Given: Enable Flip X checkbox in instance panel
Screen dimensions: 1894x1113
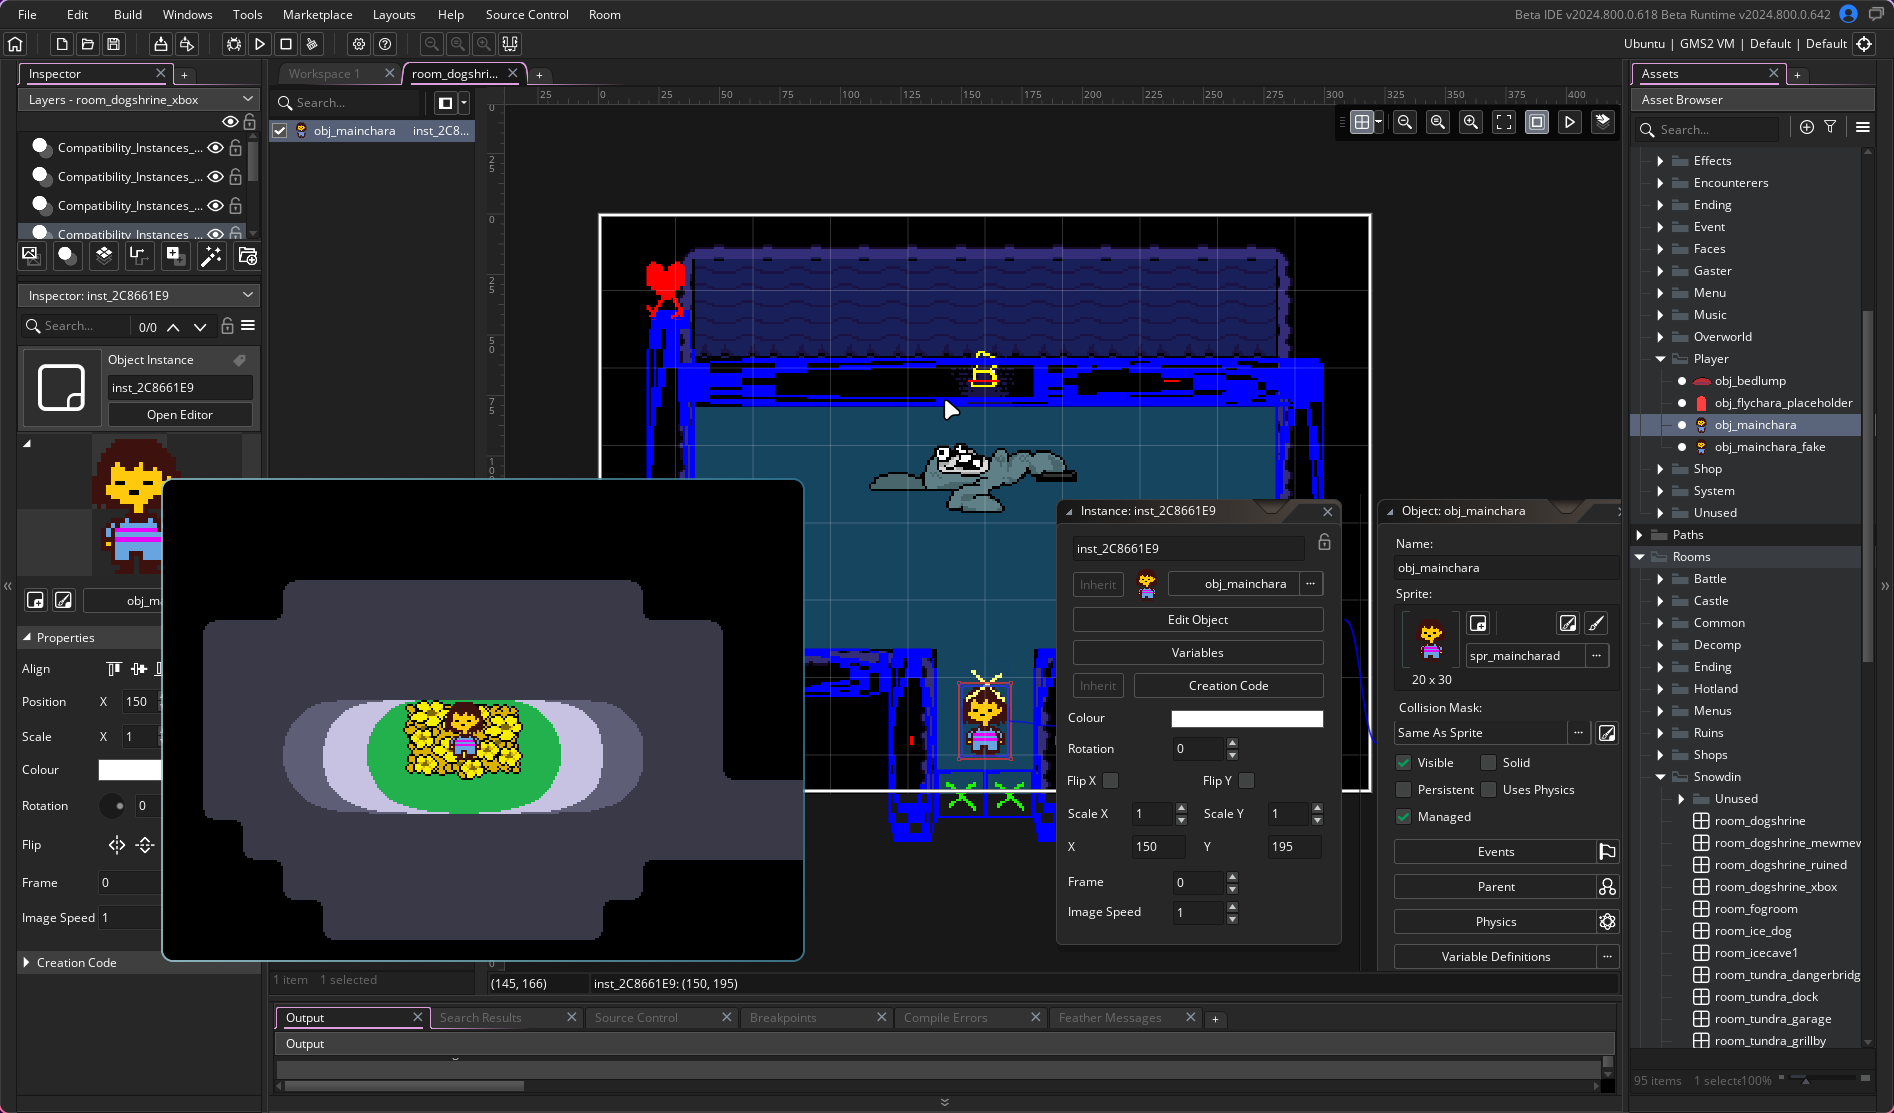Looking at the screenshot, I should pyautogui.click(x=1111, y=781).
